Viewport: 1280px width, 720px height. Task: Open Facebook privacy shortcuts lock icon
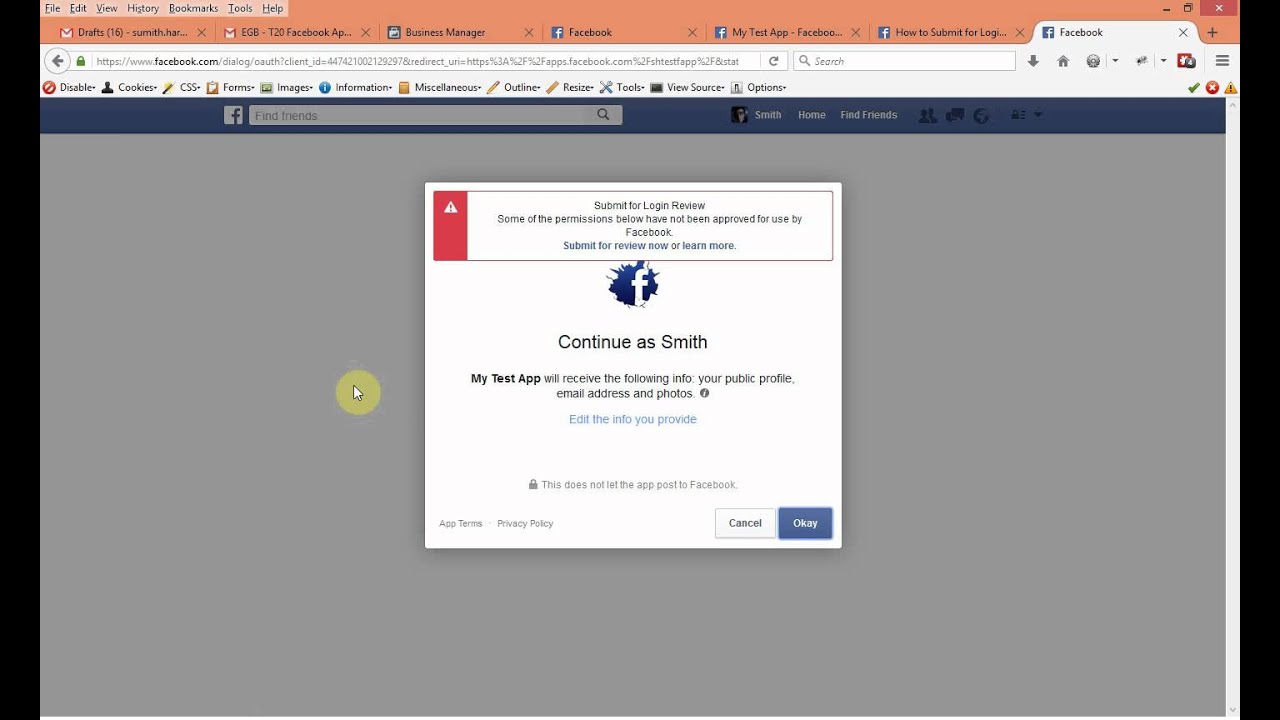coord(1018,115)
